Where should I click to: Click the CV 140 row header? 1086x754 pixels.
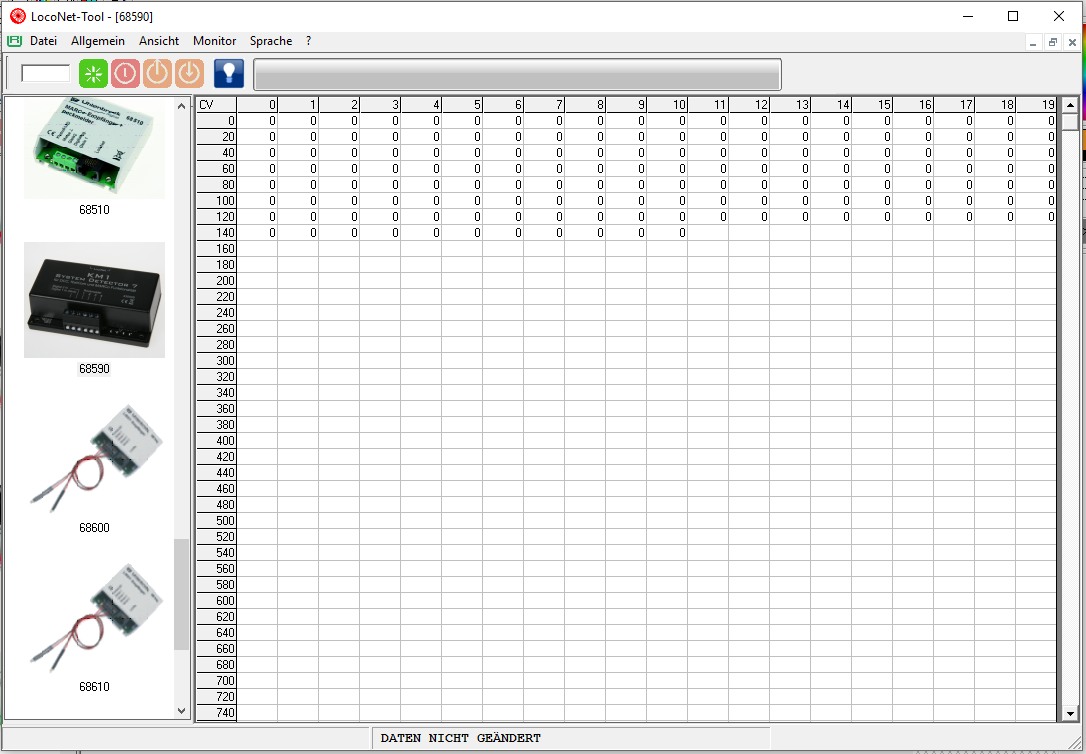point(216,233)
